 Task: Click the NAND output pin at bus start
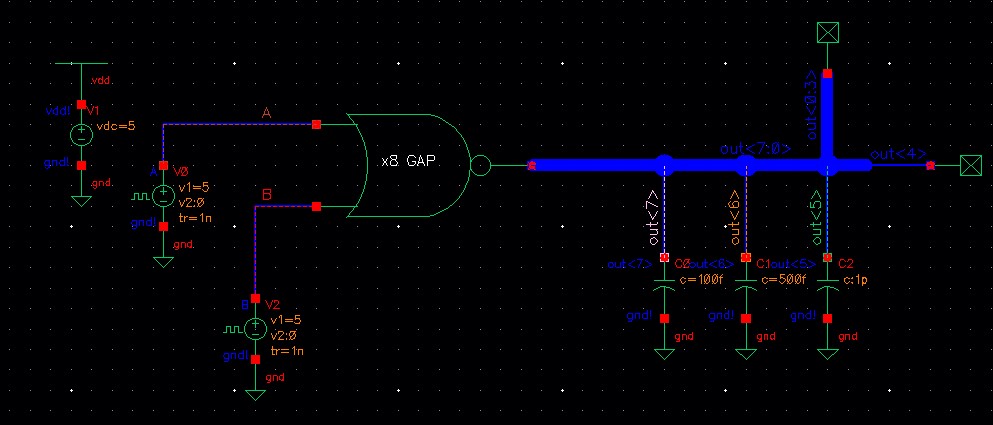click(532, 165)
